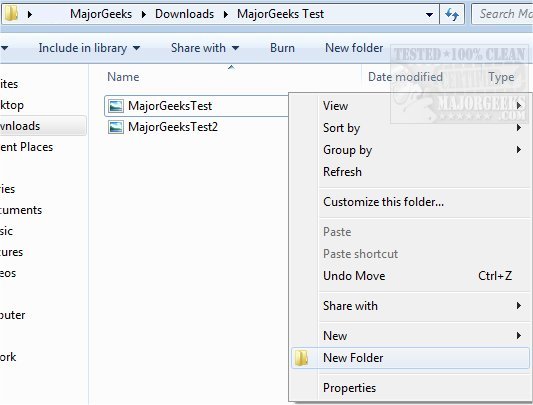Click the Burn toolbar button
Screen dimensions: 533x405
(282, 48)
